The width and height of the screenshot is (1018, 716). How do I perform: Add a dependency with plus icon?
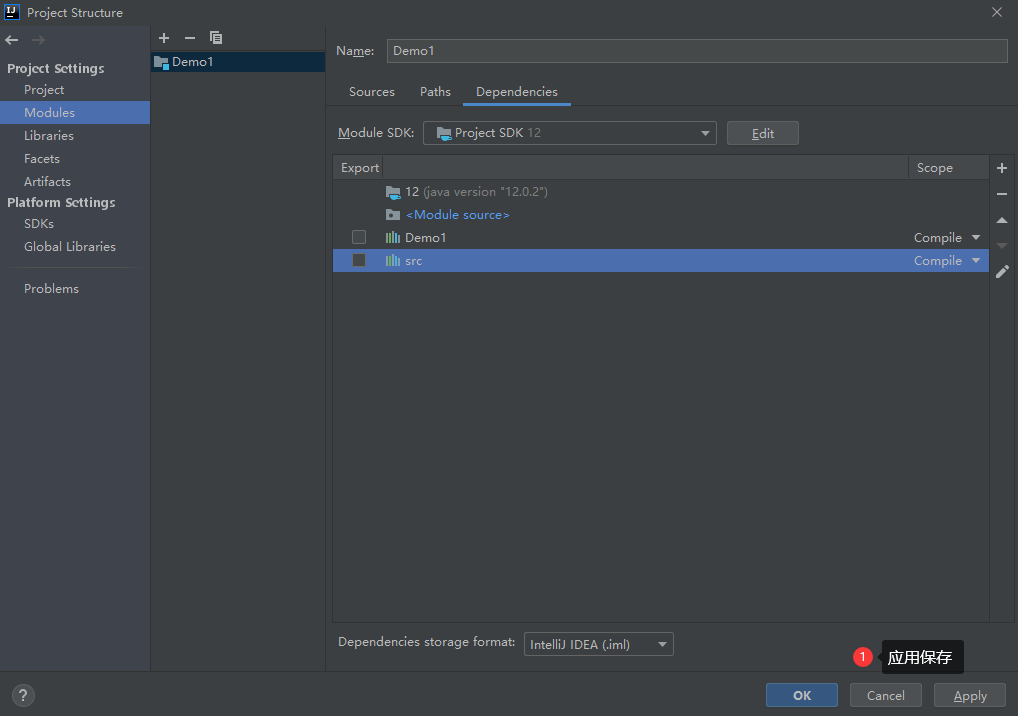(x=1002, y=168)
